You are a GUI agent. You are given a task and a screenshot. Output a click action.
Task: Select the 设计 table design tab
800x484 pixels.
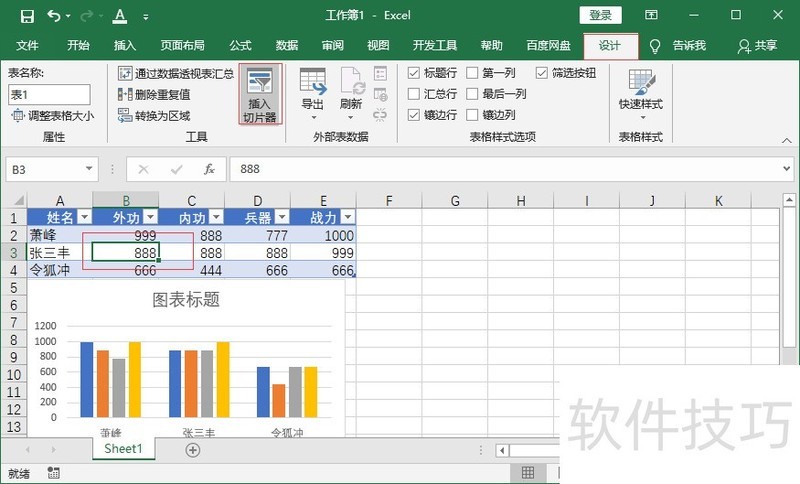pyautogui.click(x=610, y=46)
